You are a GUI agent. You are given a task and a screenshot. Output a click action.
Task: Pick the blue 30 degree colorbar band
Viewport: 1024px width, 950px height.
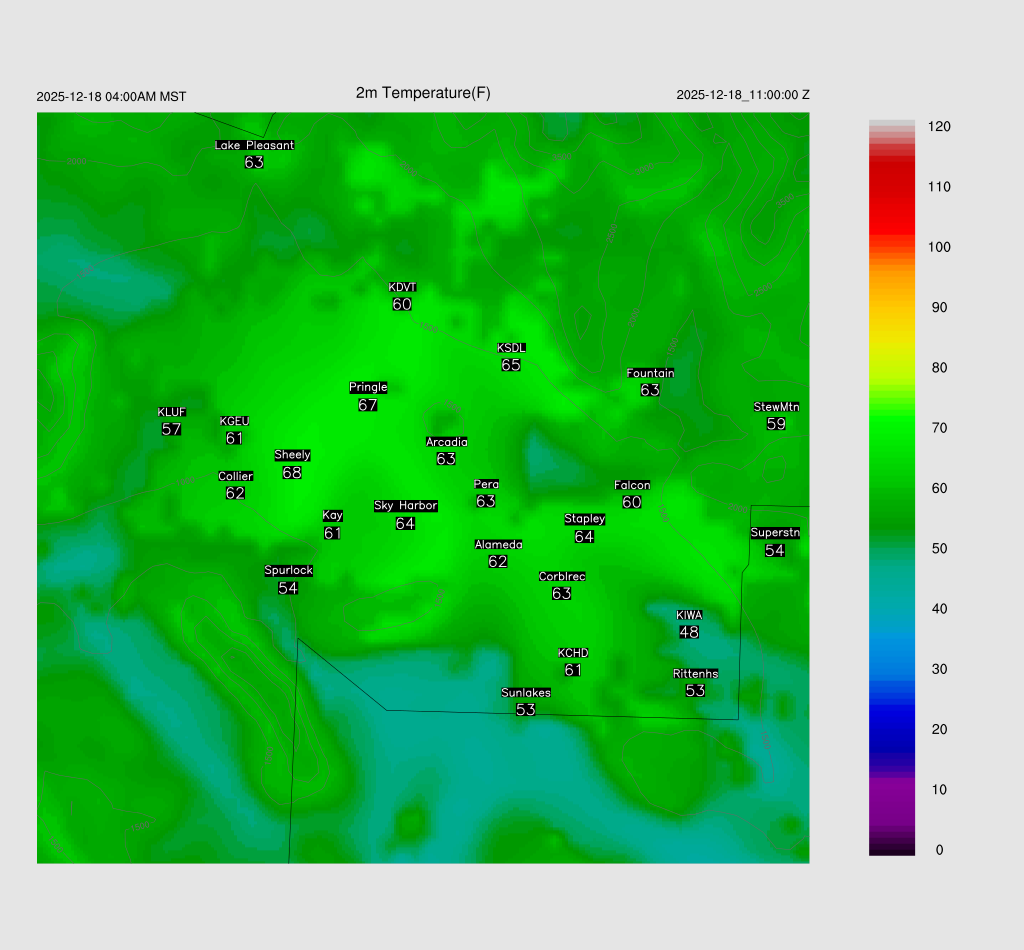892,669
